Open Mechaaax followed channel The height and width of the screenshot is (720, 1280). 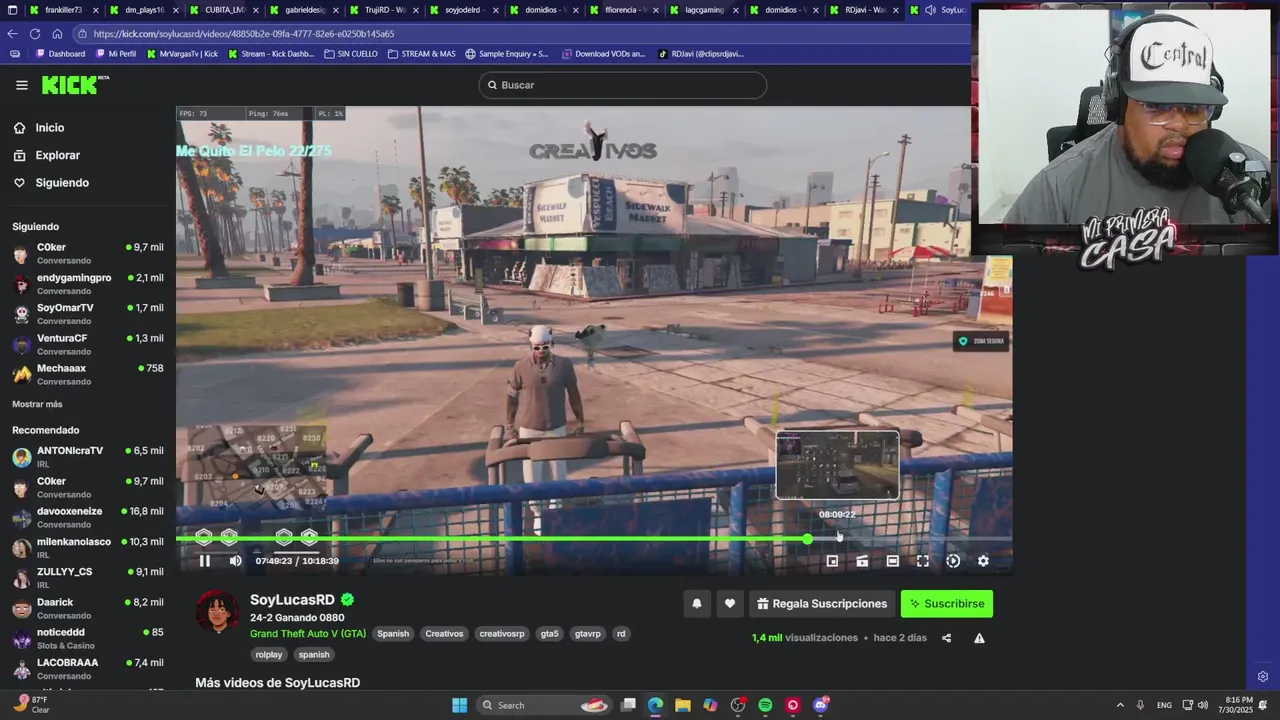pyautogui.click(x=88, y=374)
